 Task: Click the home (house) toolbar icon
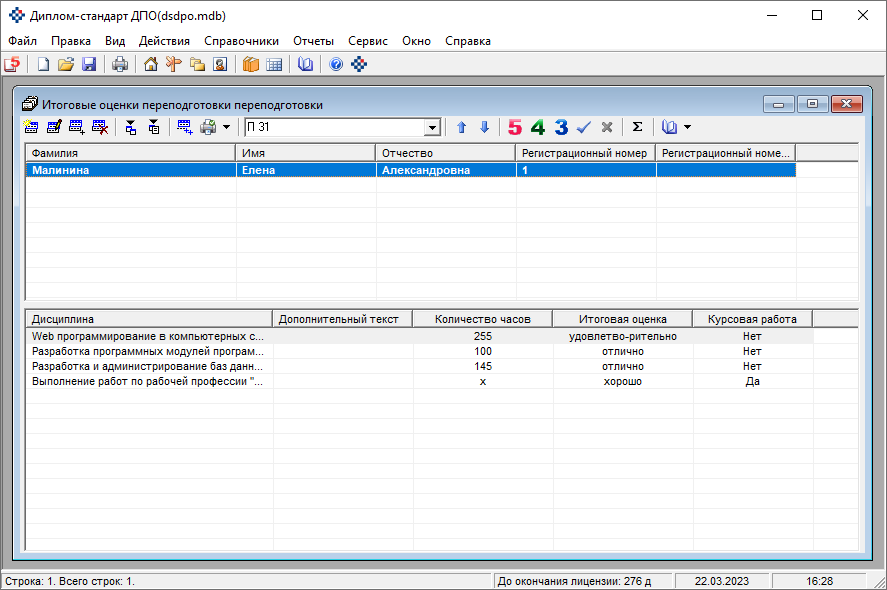pos(151,65)
